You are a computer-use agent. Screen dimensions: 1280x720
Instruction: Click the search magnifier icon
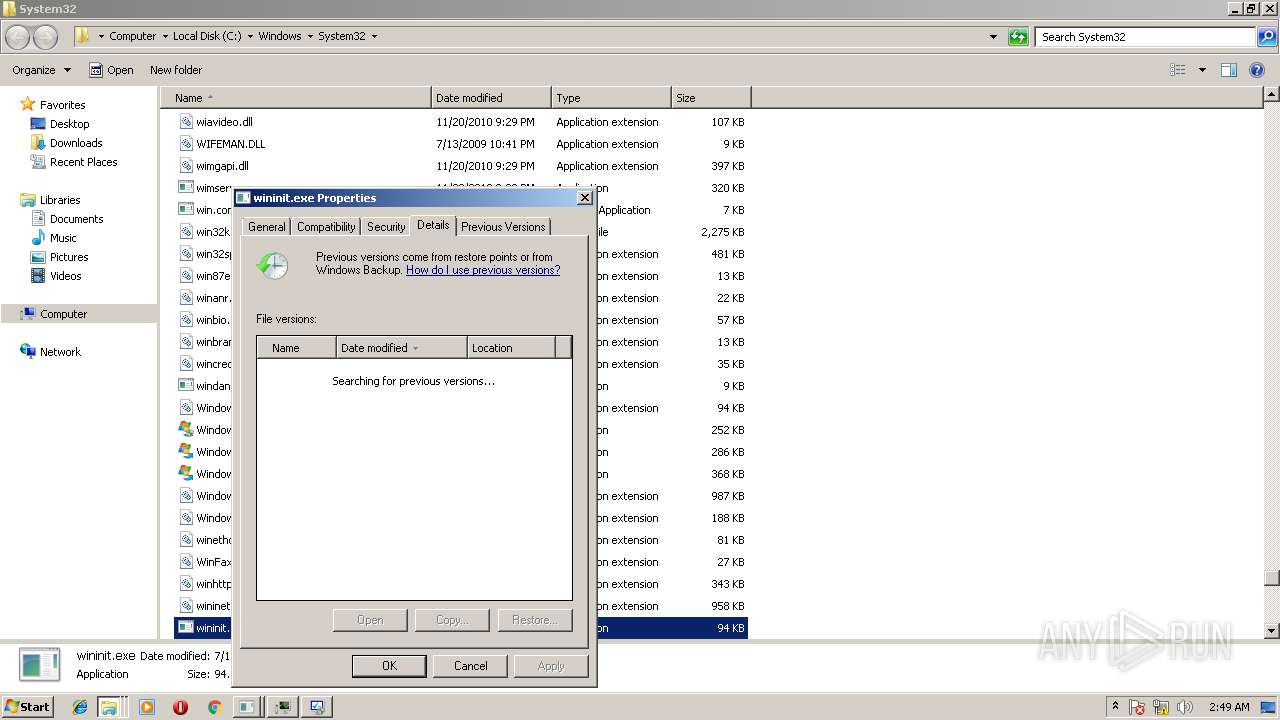click(x=1266, y=37)
